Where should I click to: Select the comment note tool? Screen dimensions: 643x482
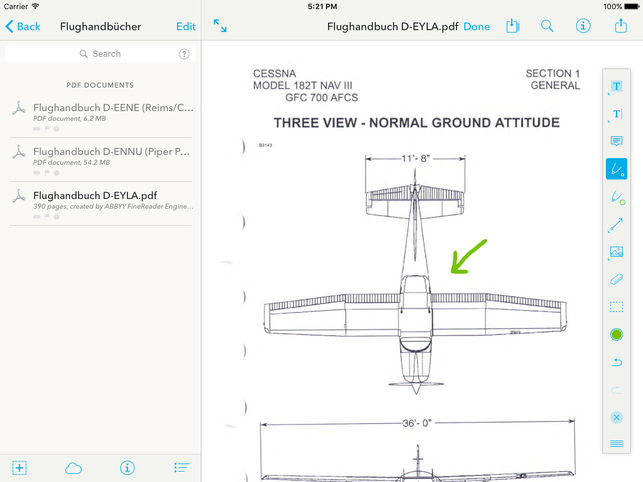(616, 141)
